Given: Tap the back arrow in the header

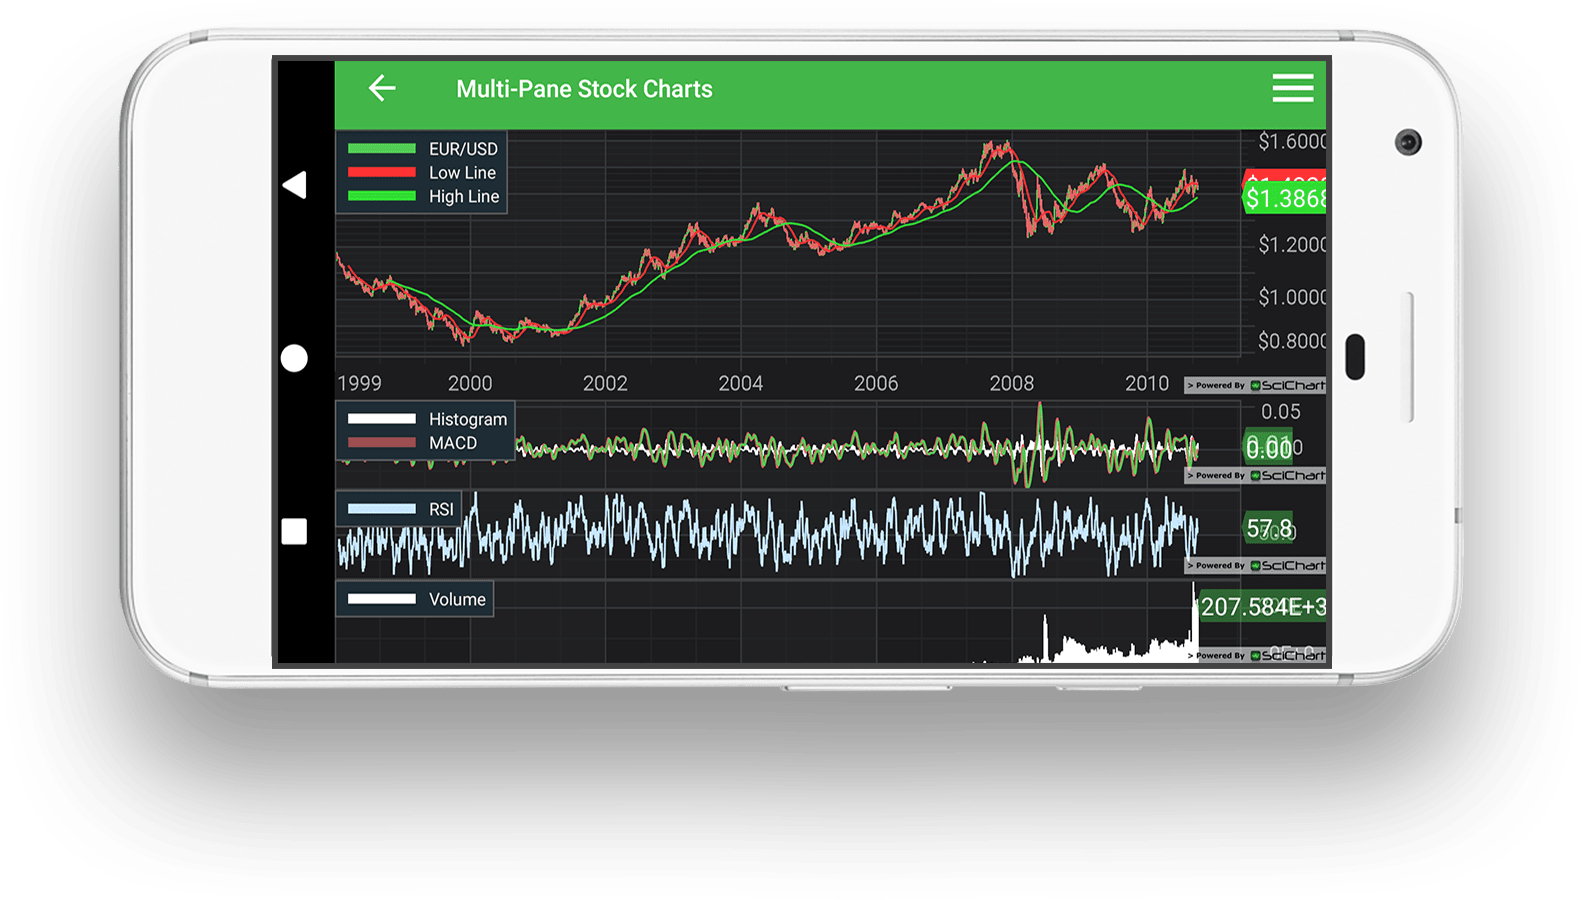Looking at the screenshot, I should pos(382,88).
